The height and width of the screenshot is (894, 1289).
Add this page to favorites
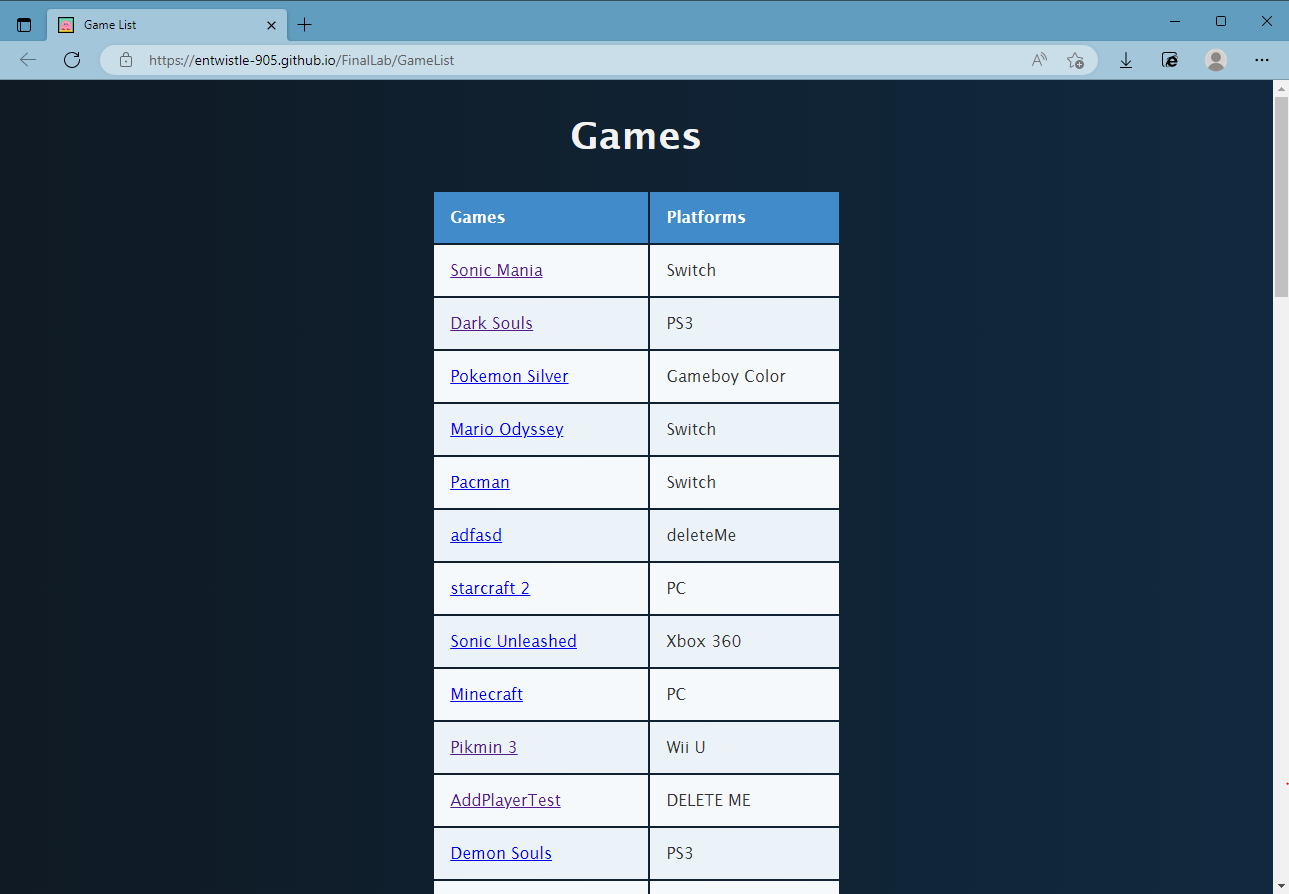click(x=1075, y=60)
